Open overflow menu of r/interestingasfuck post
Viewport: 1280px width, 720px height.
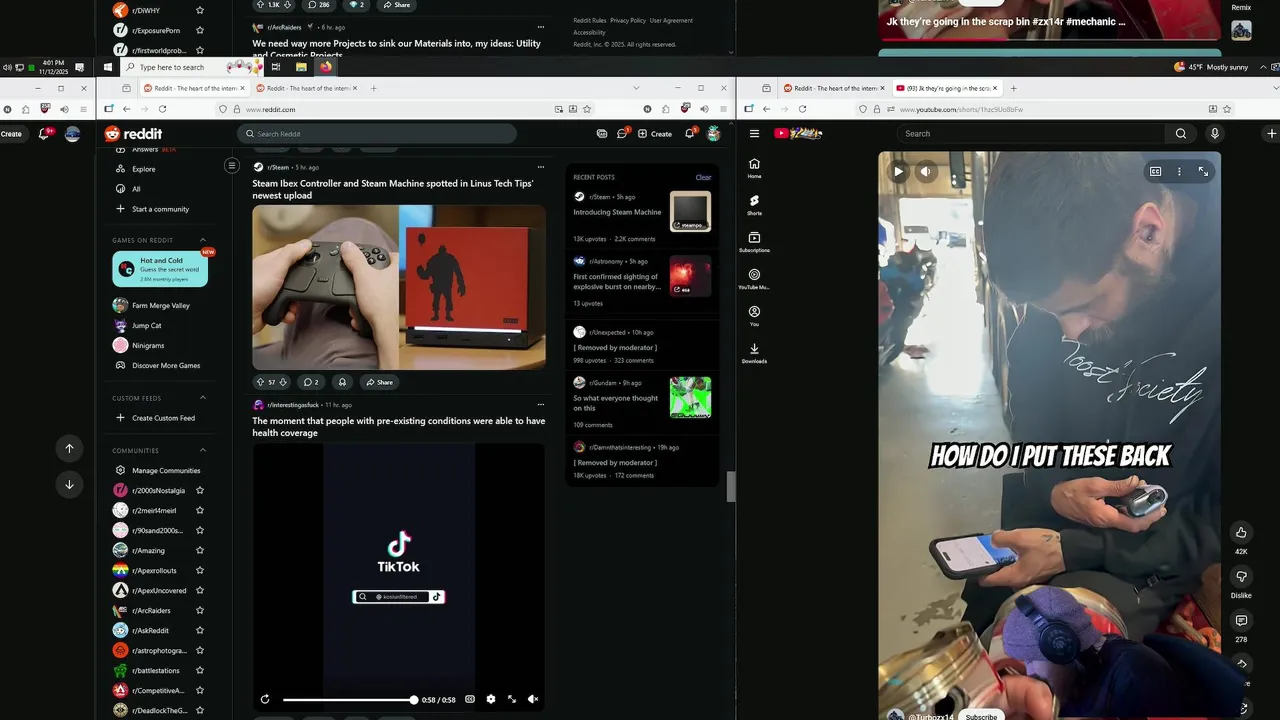(541, 405)
